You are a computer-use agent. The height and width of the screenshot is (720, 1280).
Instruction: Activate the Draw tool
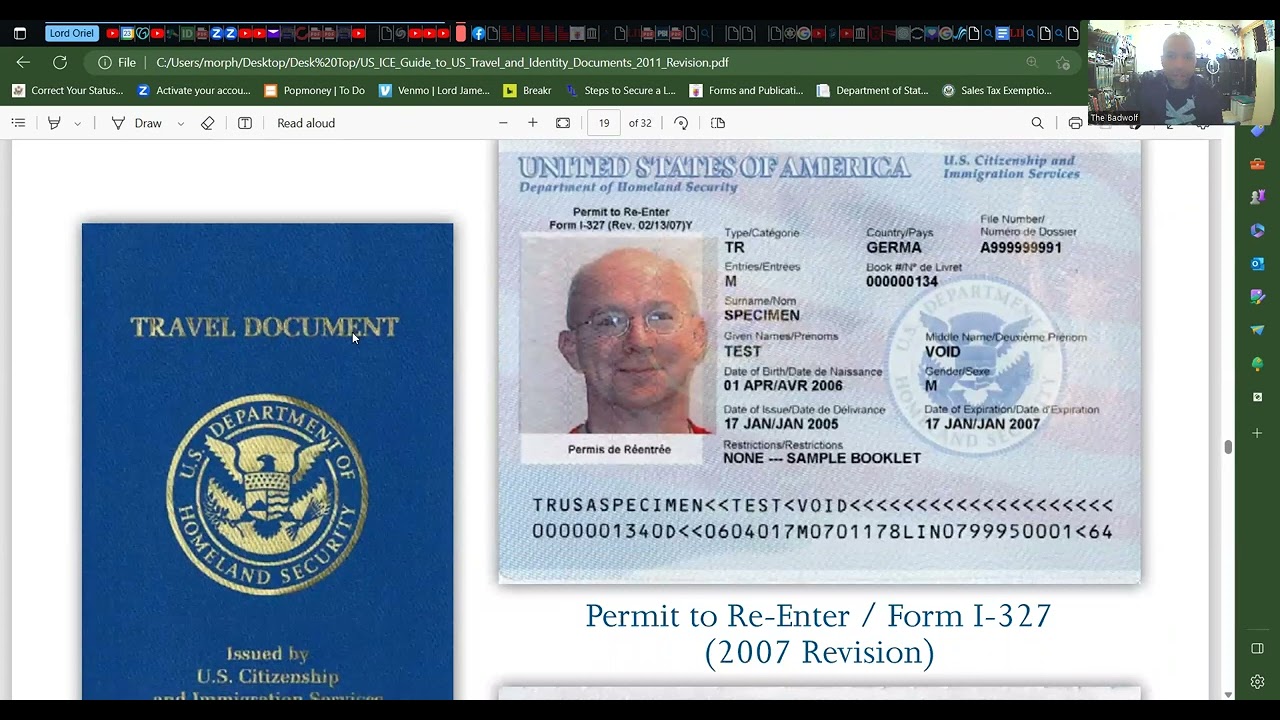tap(137, 123)
